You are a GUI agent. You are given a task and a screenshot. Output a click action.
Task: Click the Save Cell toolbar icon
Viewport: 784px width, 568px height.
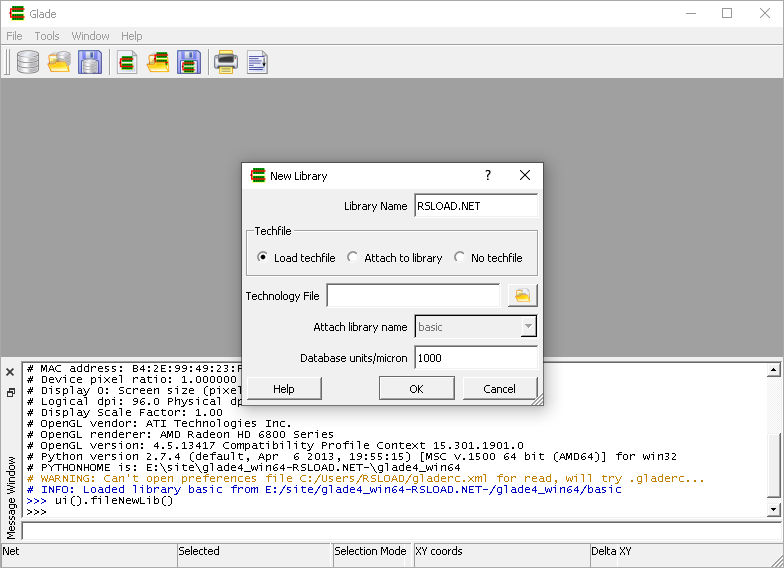(x=189, y=62)
